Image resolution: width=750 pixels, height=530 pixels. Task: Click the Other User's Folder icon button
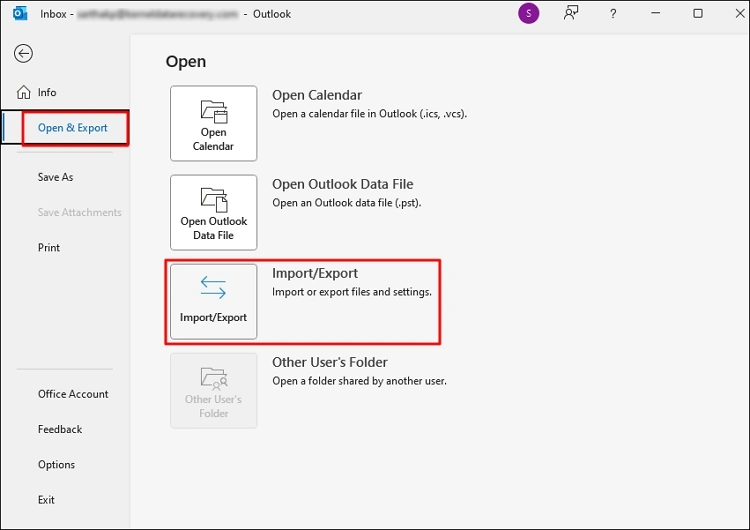point(213,390)
